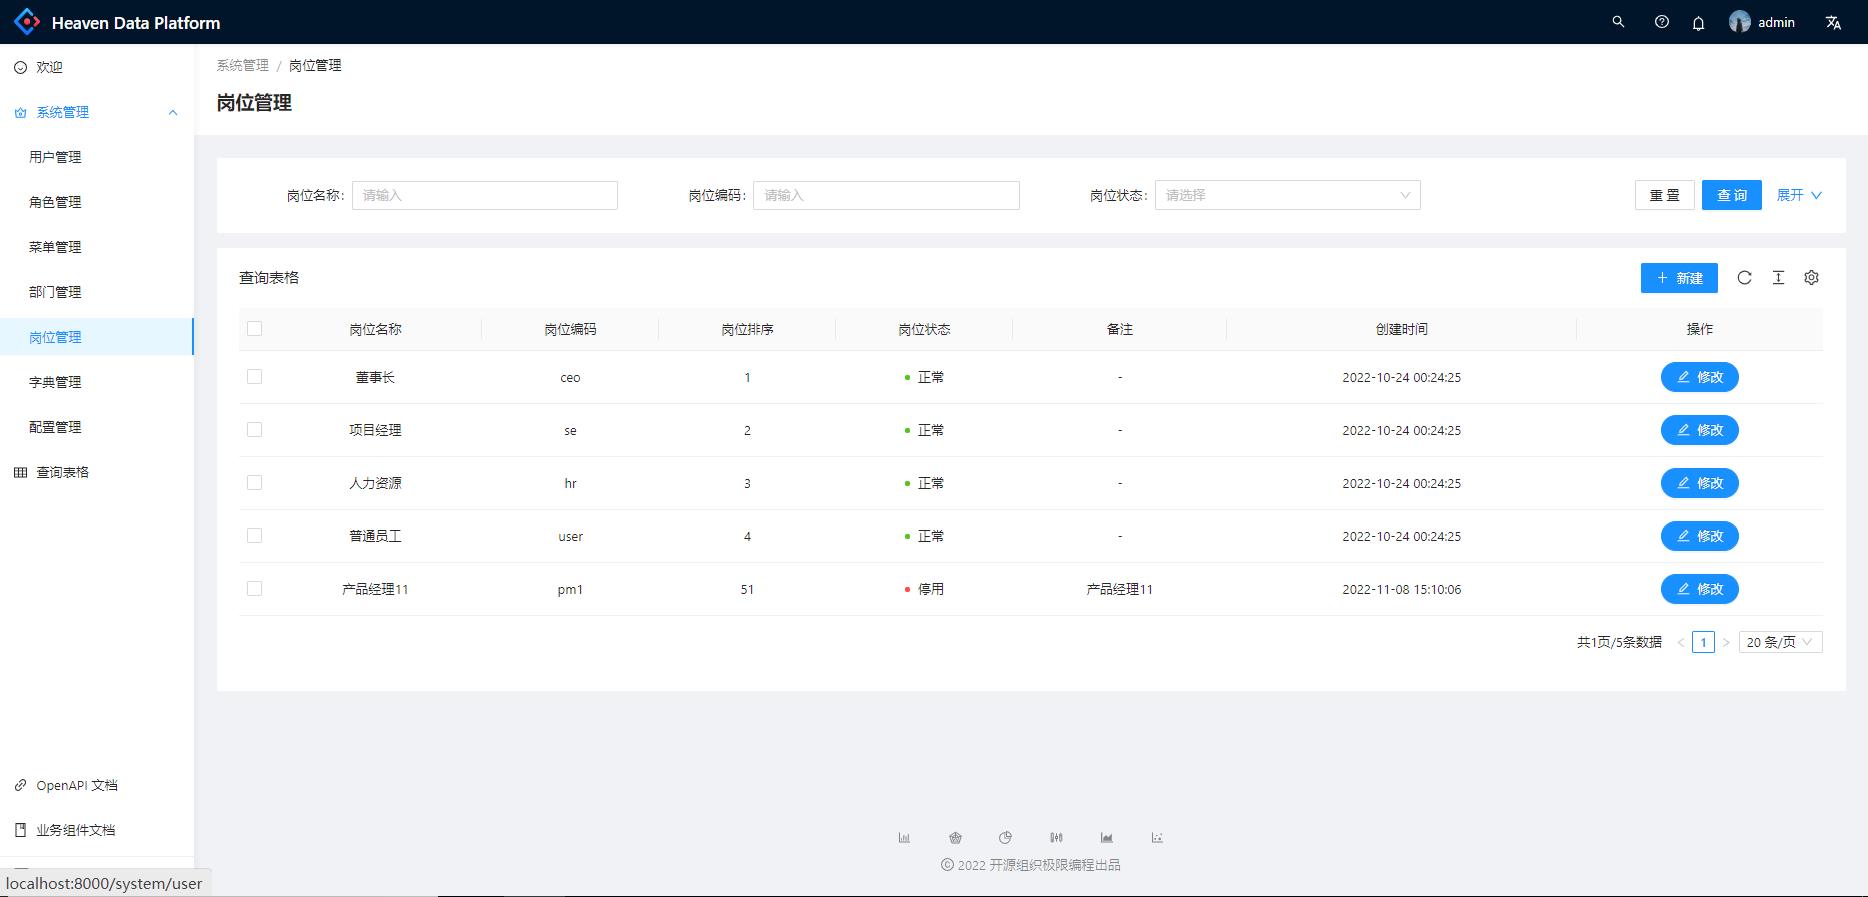
Task: Click the 重置 reset button
Action: [x=1665, y=195]
